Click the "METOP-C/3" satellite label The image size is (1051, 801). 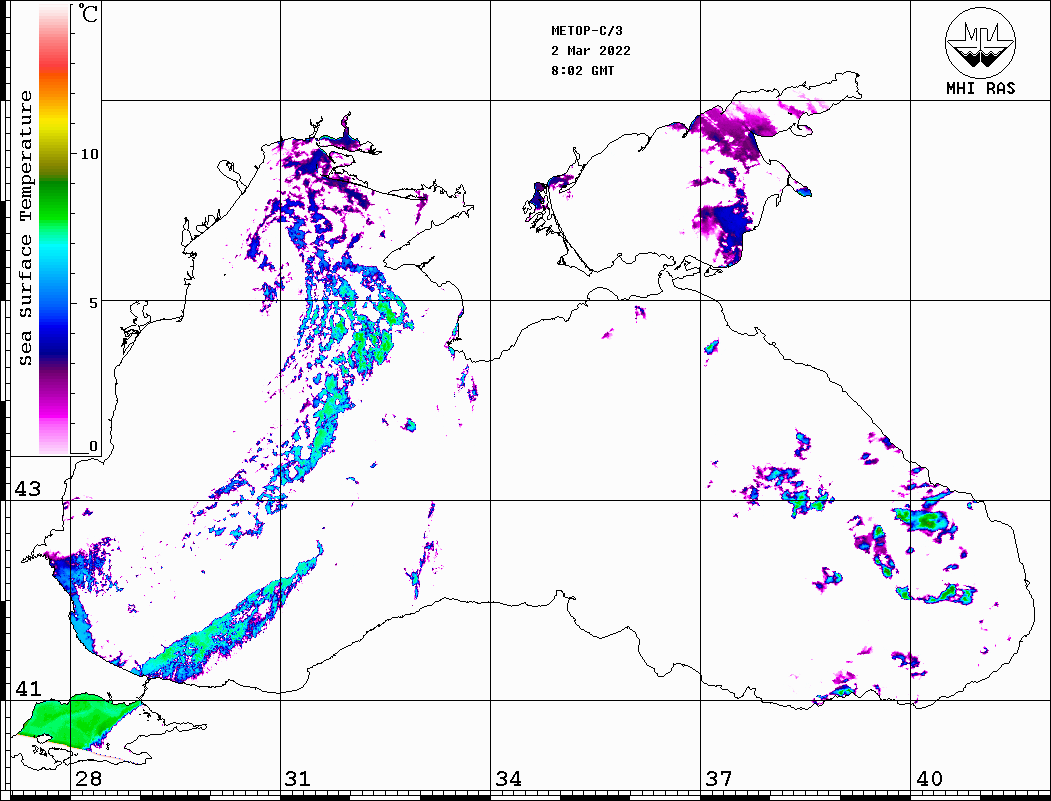[x=586, y=31]
